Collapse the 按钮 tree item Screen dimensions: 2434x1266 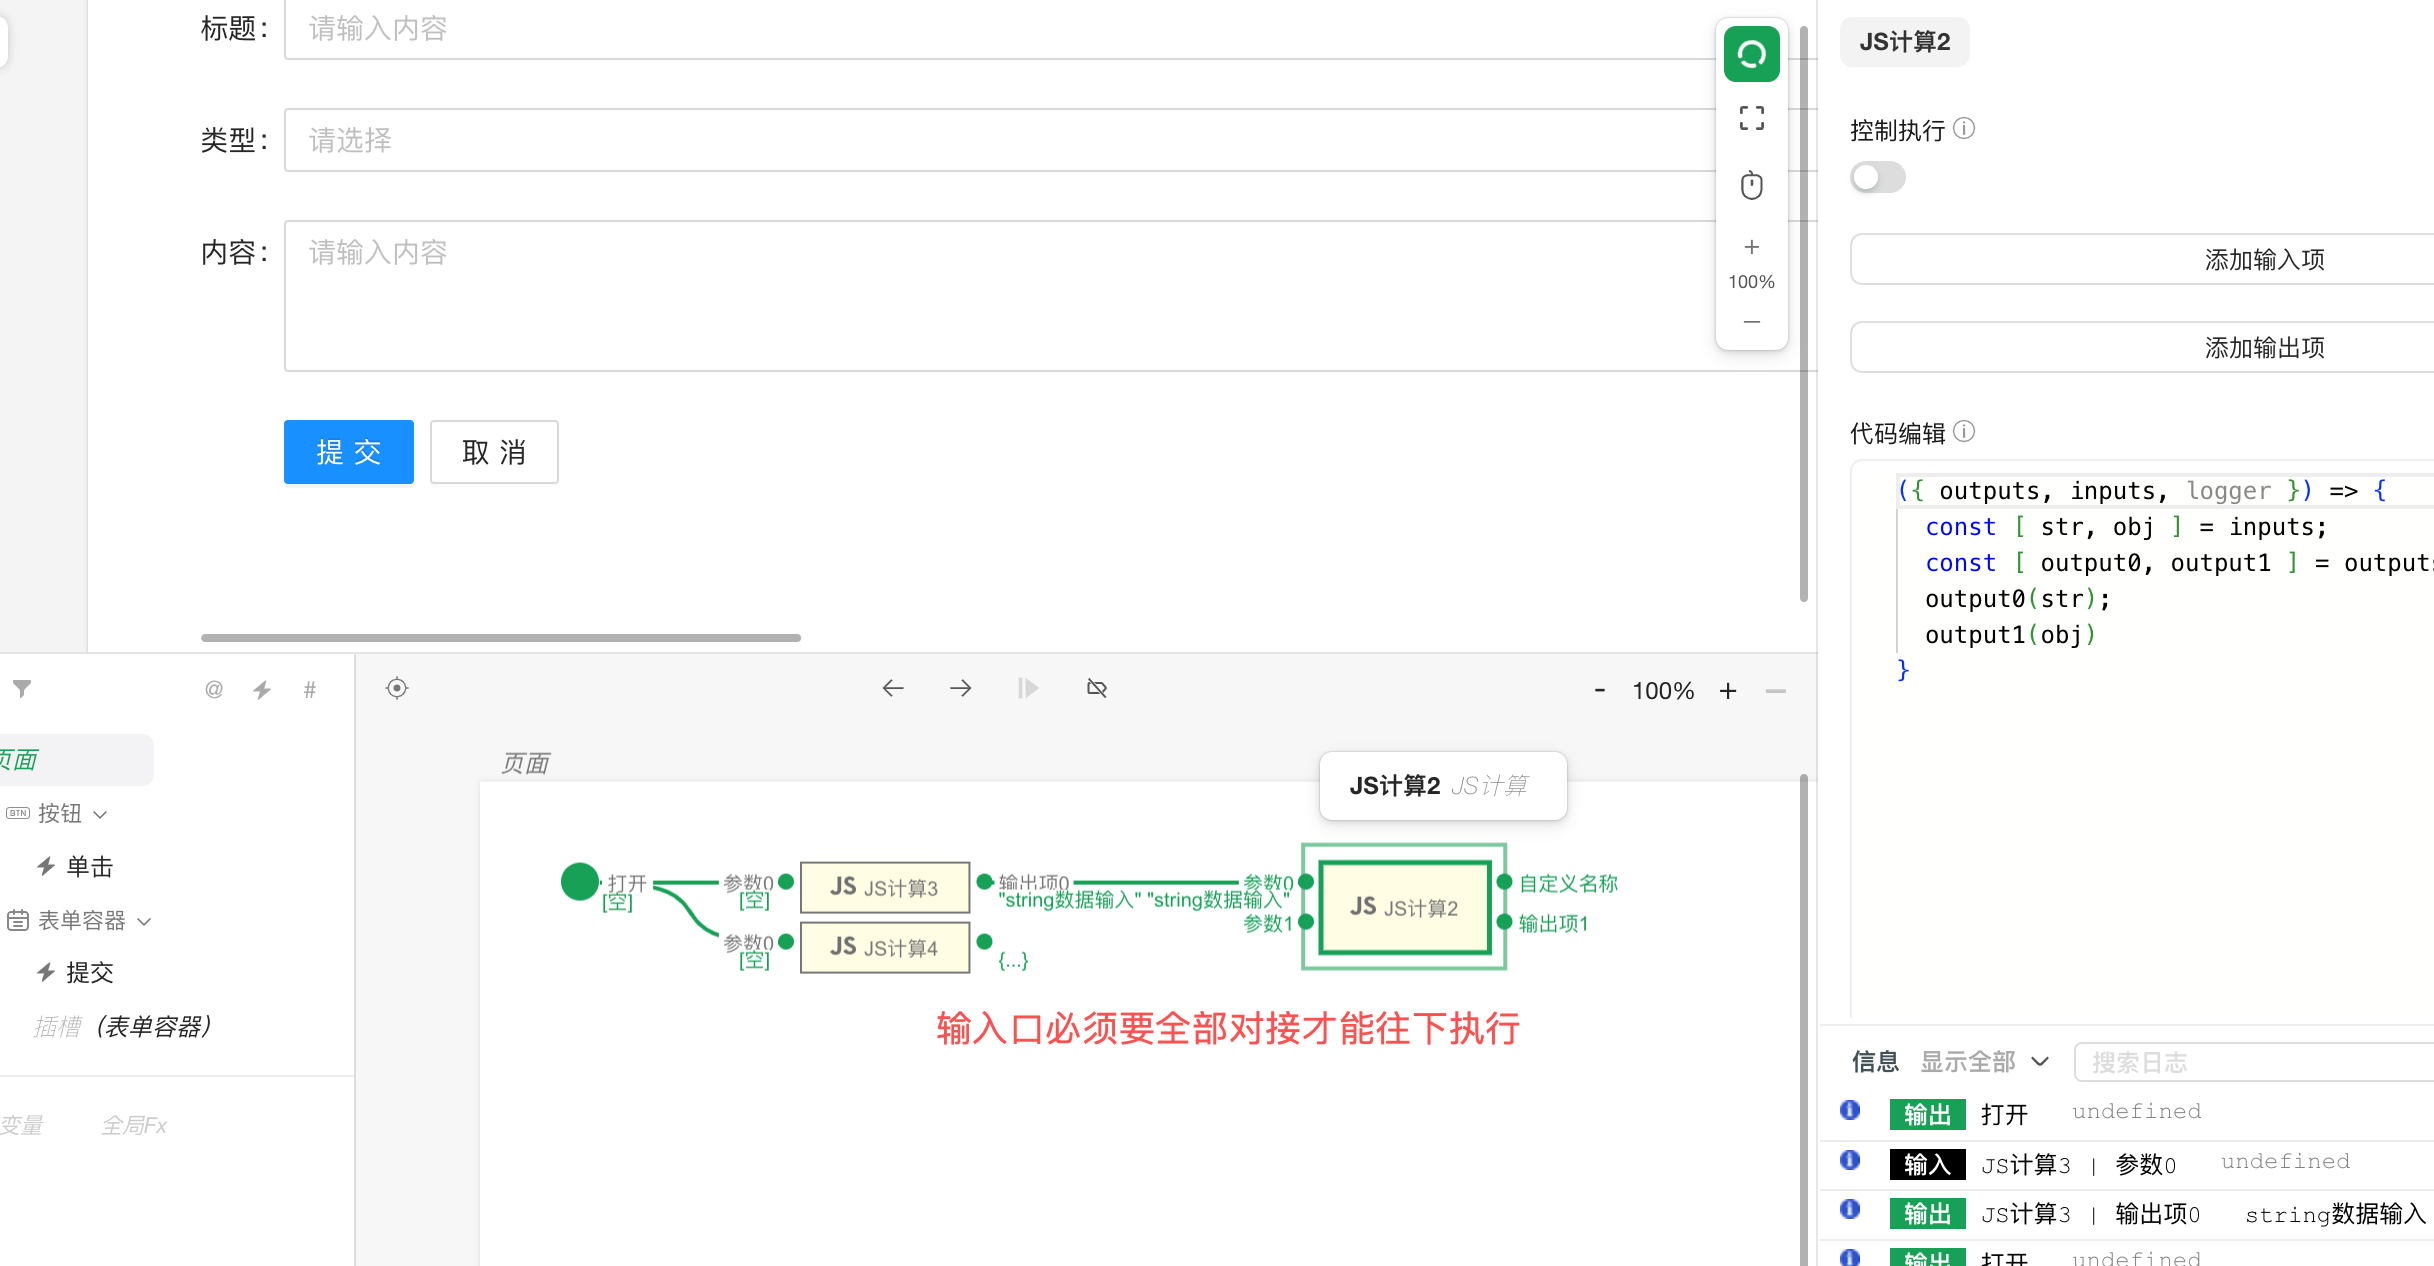pos(100,814)
